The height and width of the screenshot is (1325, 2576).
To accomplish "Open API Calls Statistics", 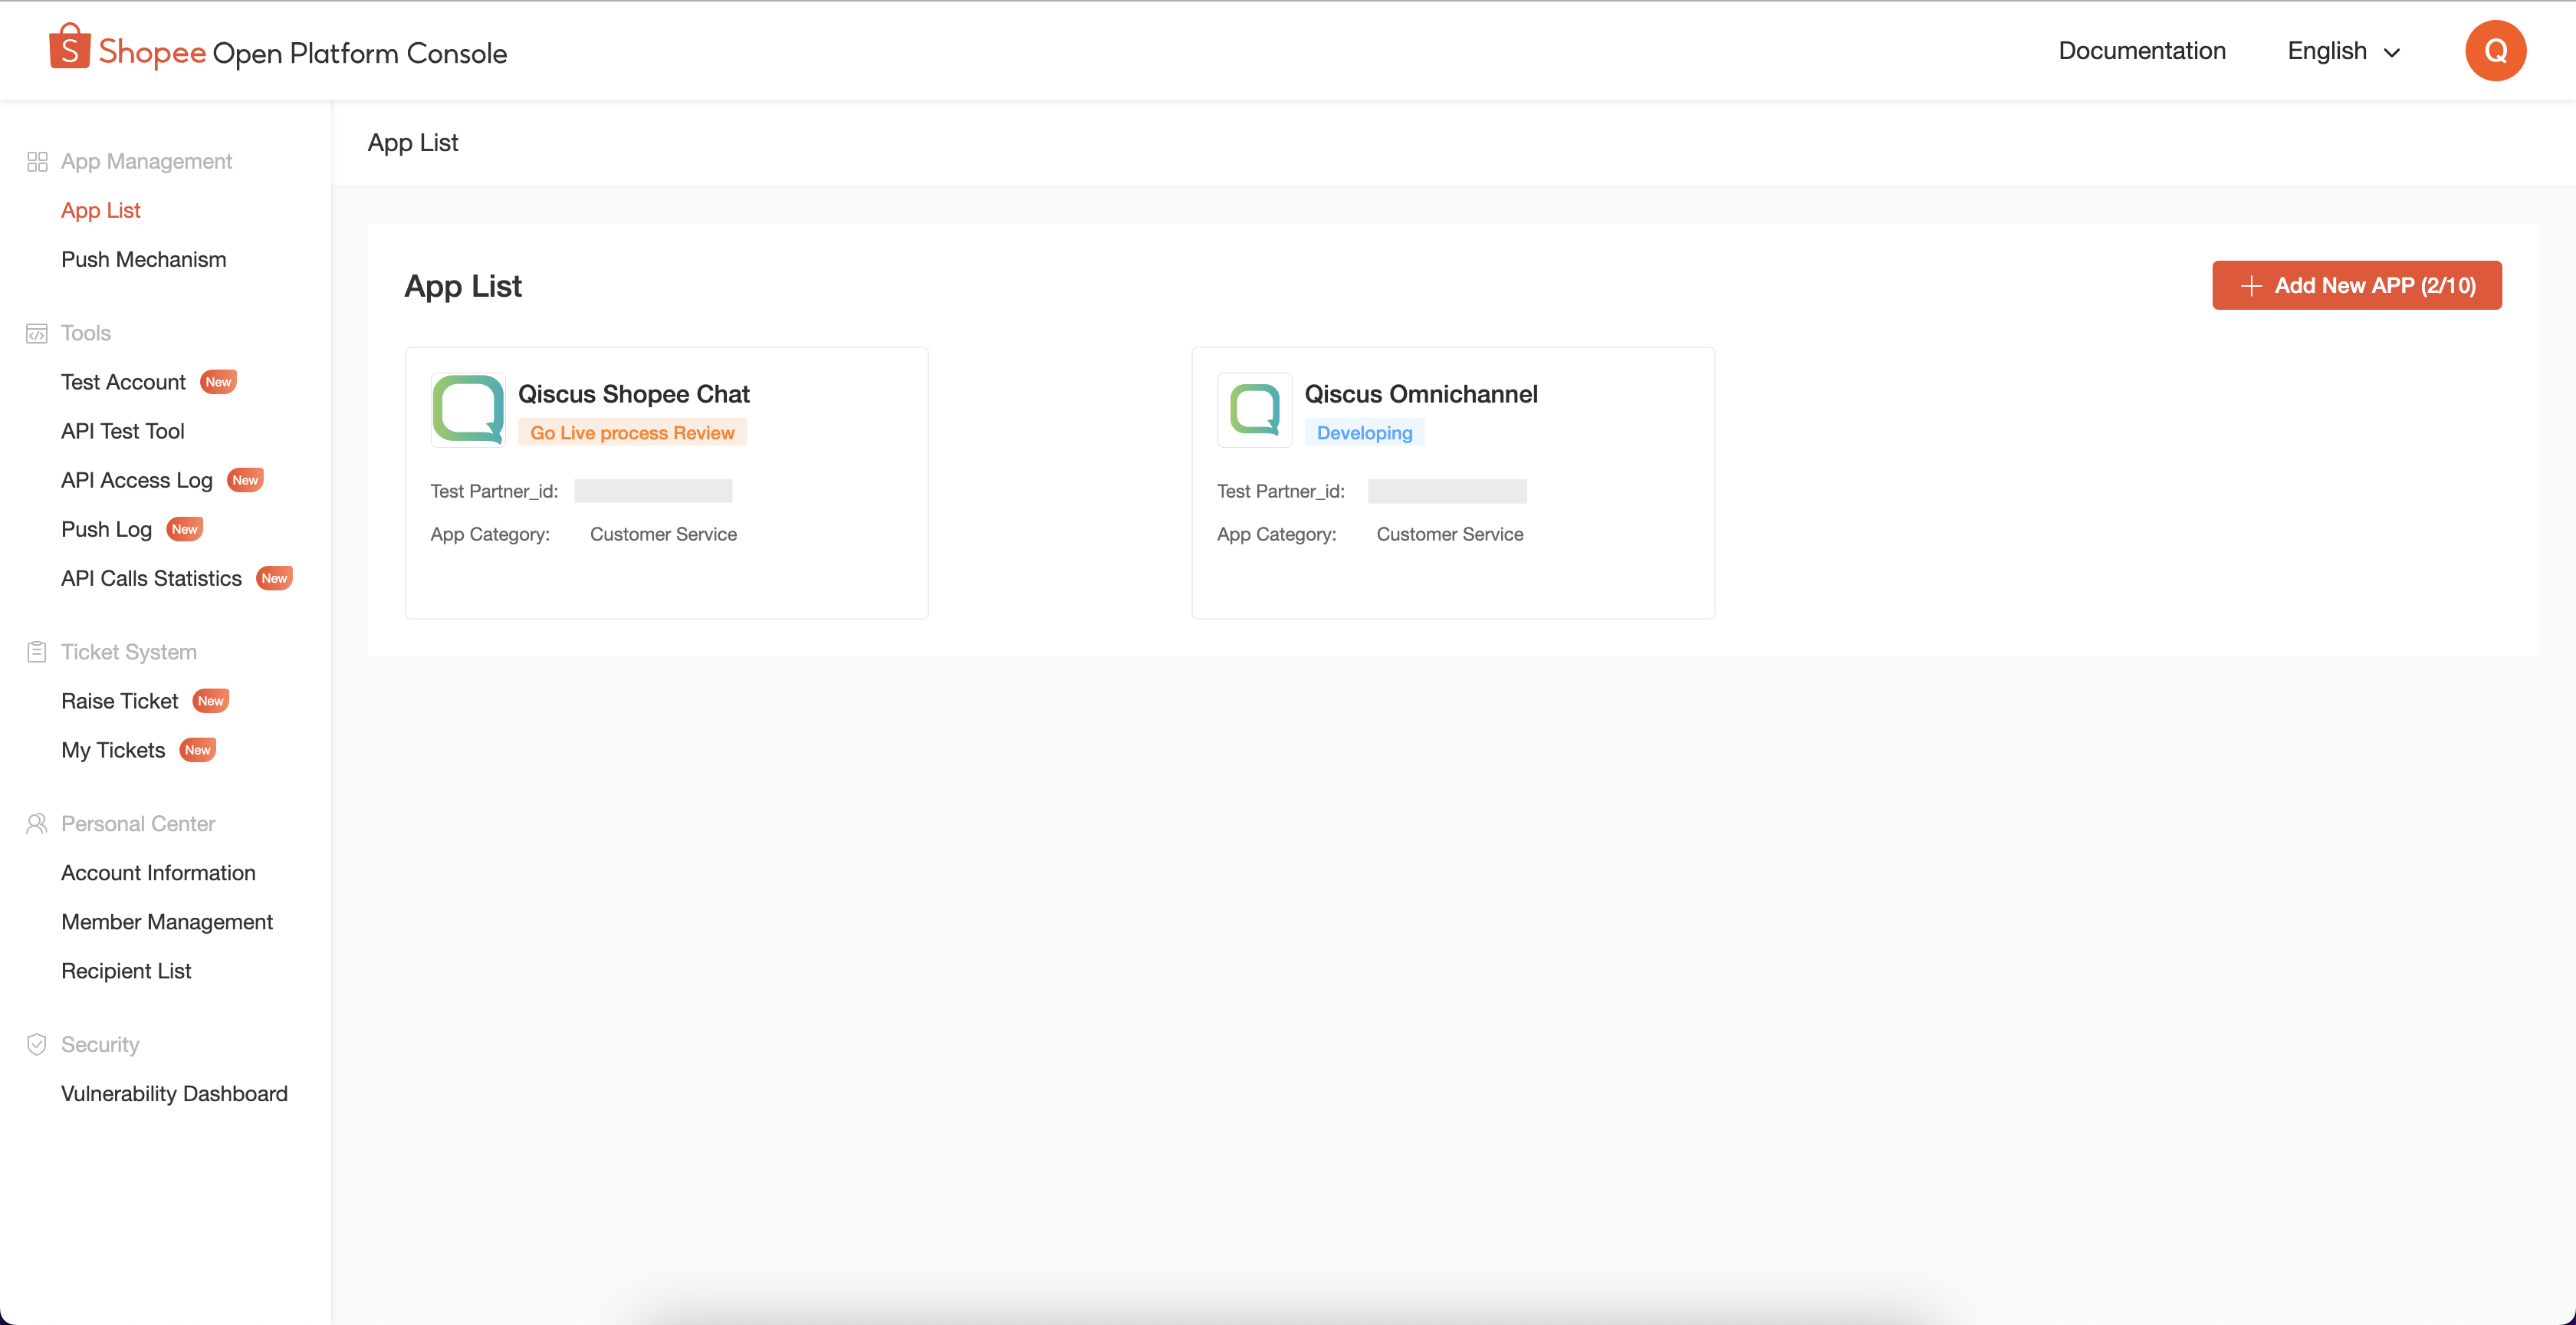I will (151, 578).
